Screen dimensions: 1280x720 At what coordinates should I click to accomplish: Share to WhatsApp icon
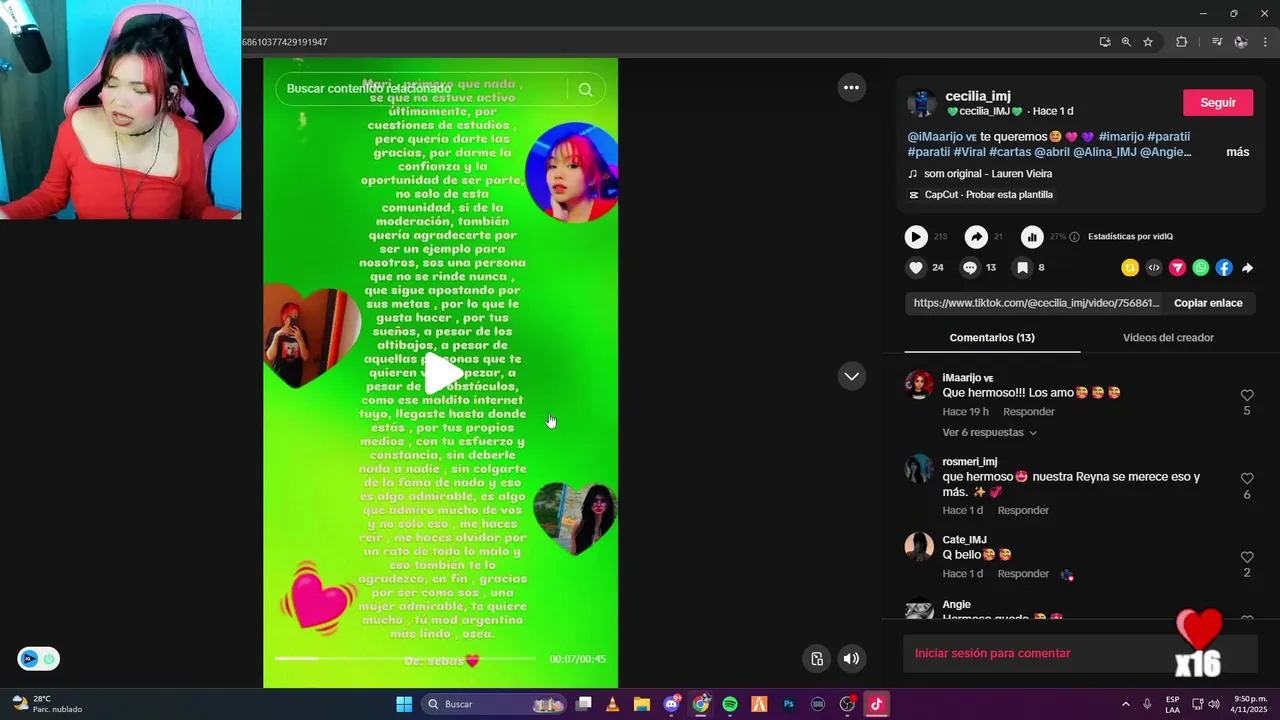point(1201,268)
